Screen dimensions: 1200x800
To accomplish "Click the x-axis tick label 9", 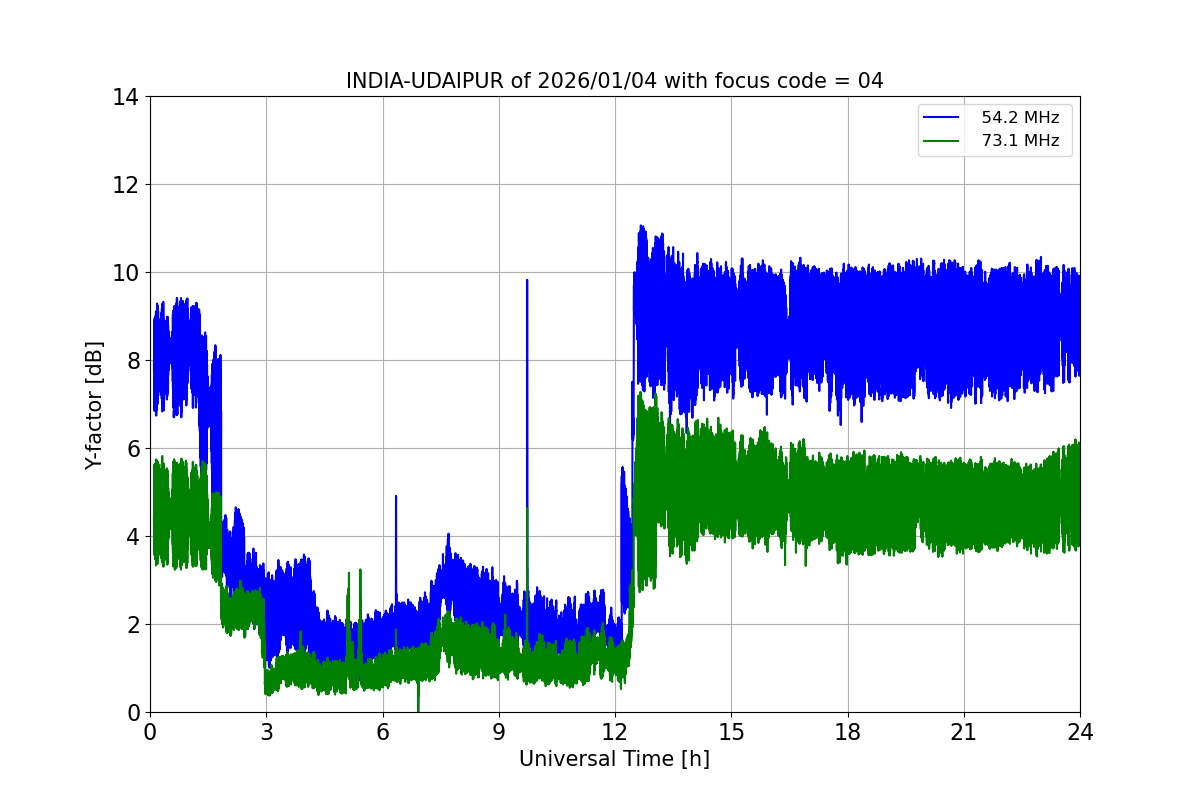I will click(499, 732).
